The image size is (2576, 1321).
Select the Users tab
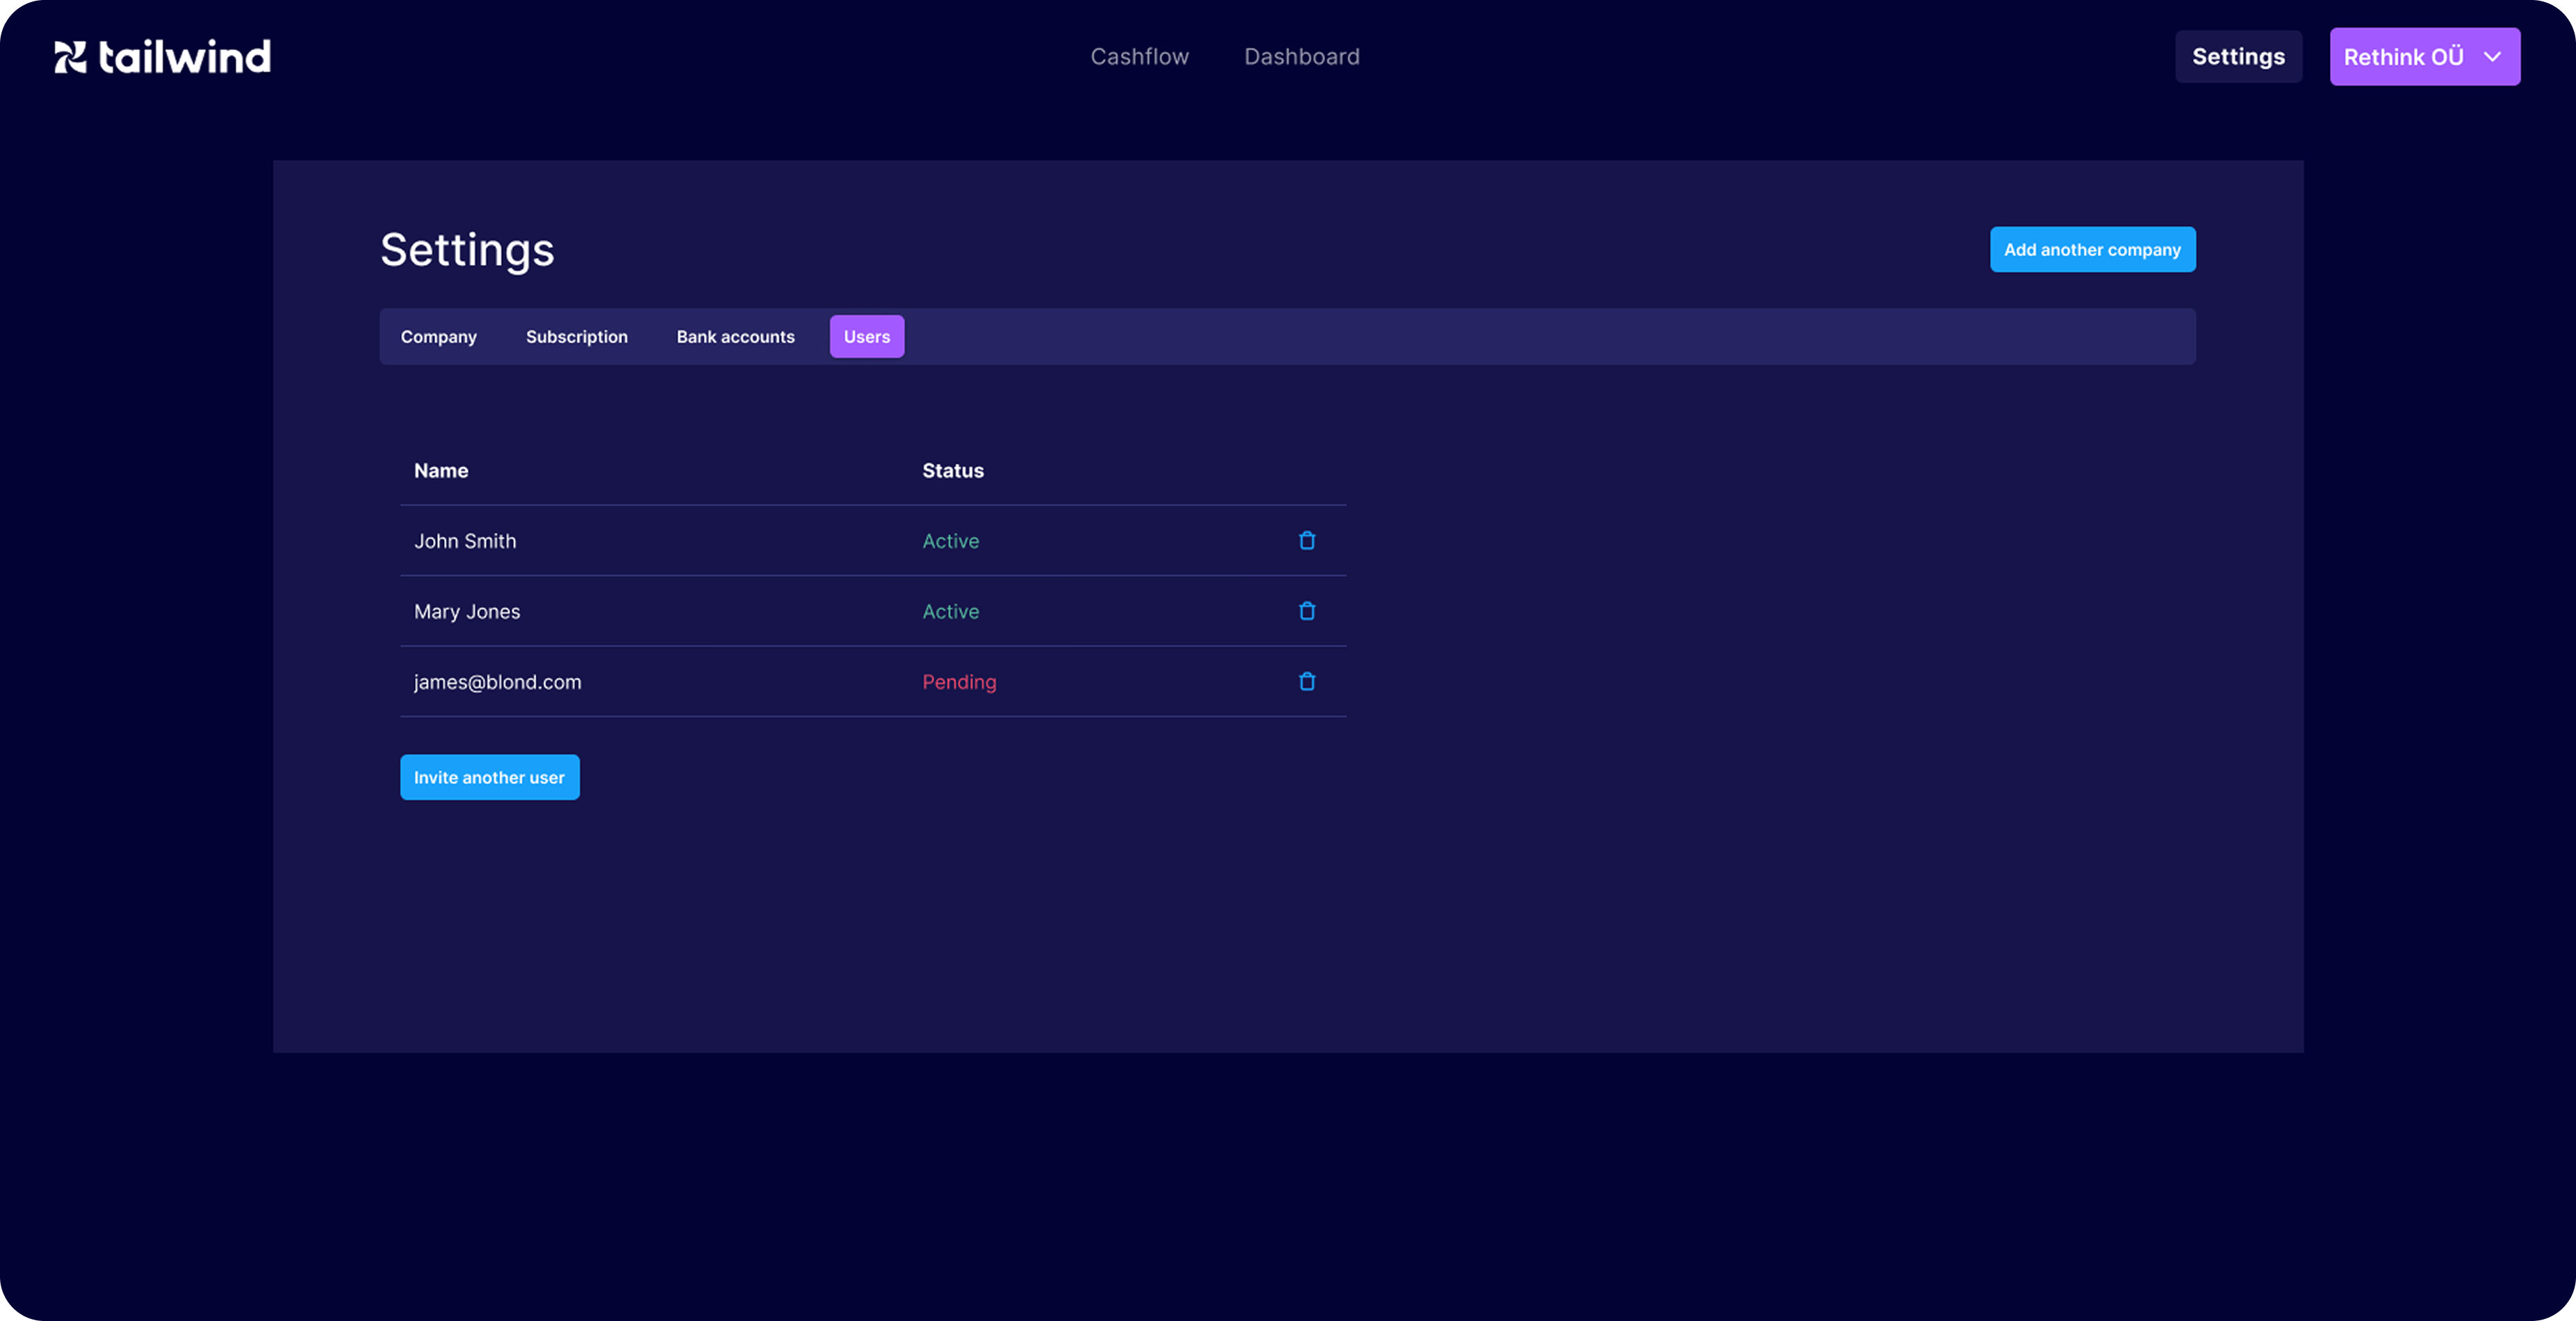click(x=866, y=337)
